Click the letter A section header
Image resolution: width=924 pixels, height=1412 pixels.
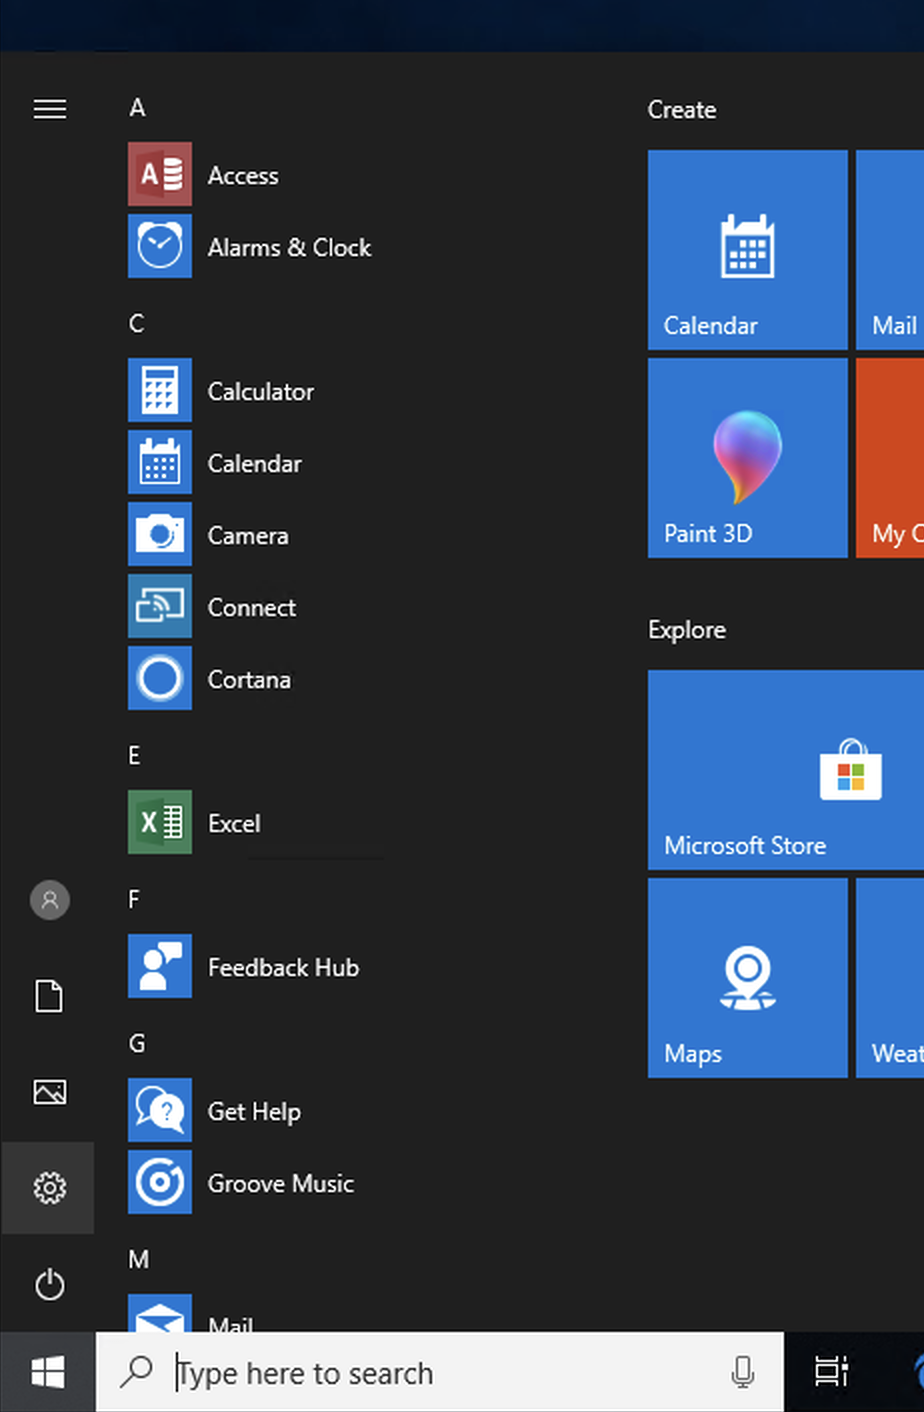pos(137,108)
